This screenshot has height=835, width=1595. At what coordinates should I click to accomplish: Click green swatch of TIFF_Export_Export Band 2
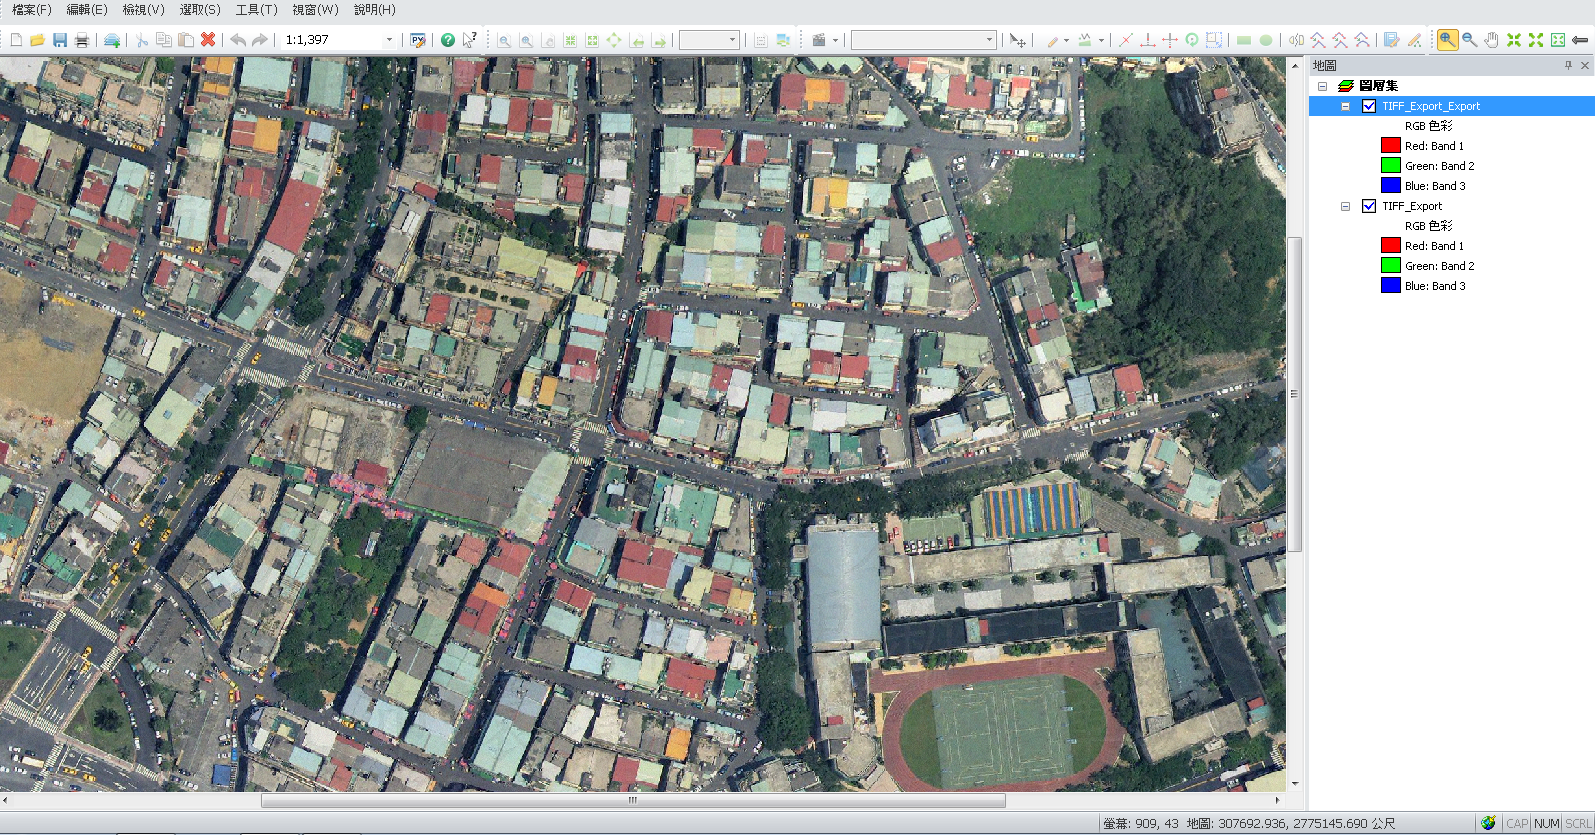[1390, 165]
